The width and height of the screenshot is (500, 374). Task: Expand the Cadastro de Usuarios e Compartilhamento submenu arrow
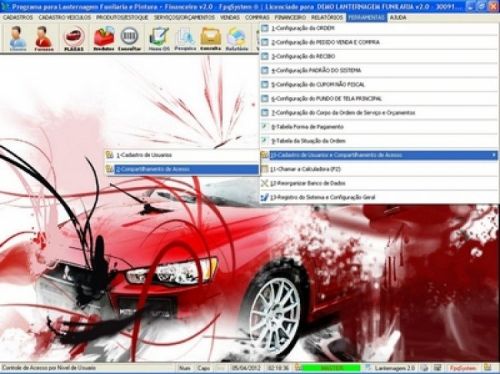pyautogui.click(x=494, y=155)
